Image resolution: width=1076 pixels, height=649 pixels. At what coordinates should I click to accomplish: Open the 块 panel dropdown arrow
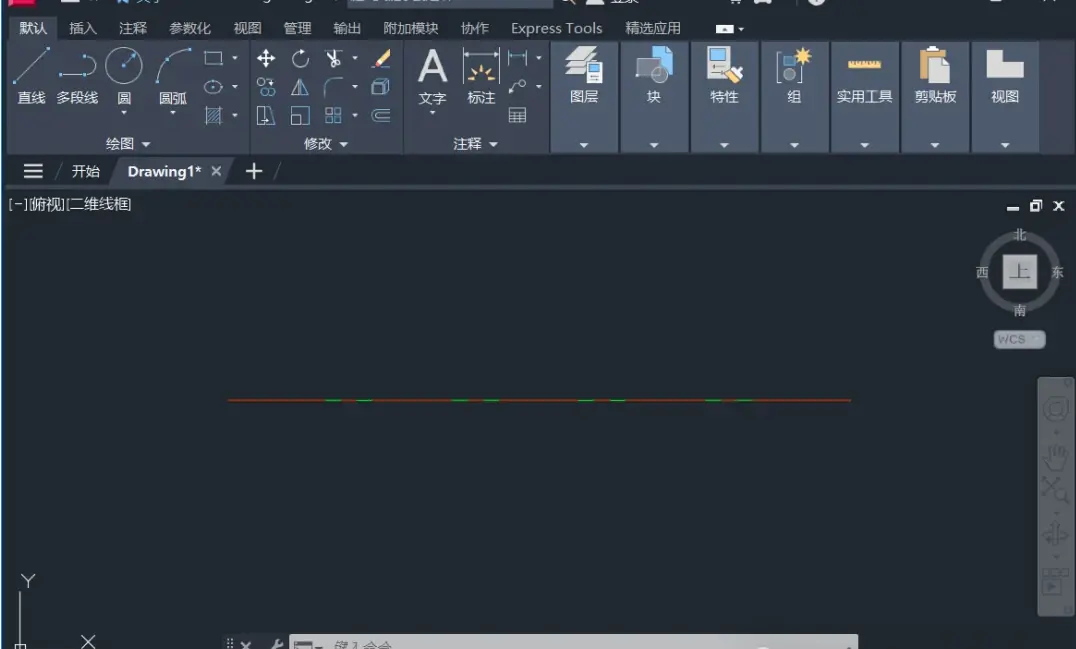coord(654,145)
